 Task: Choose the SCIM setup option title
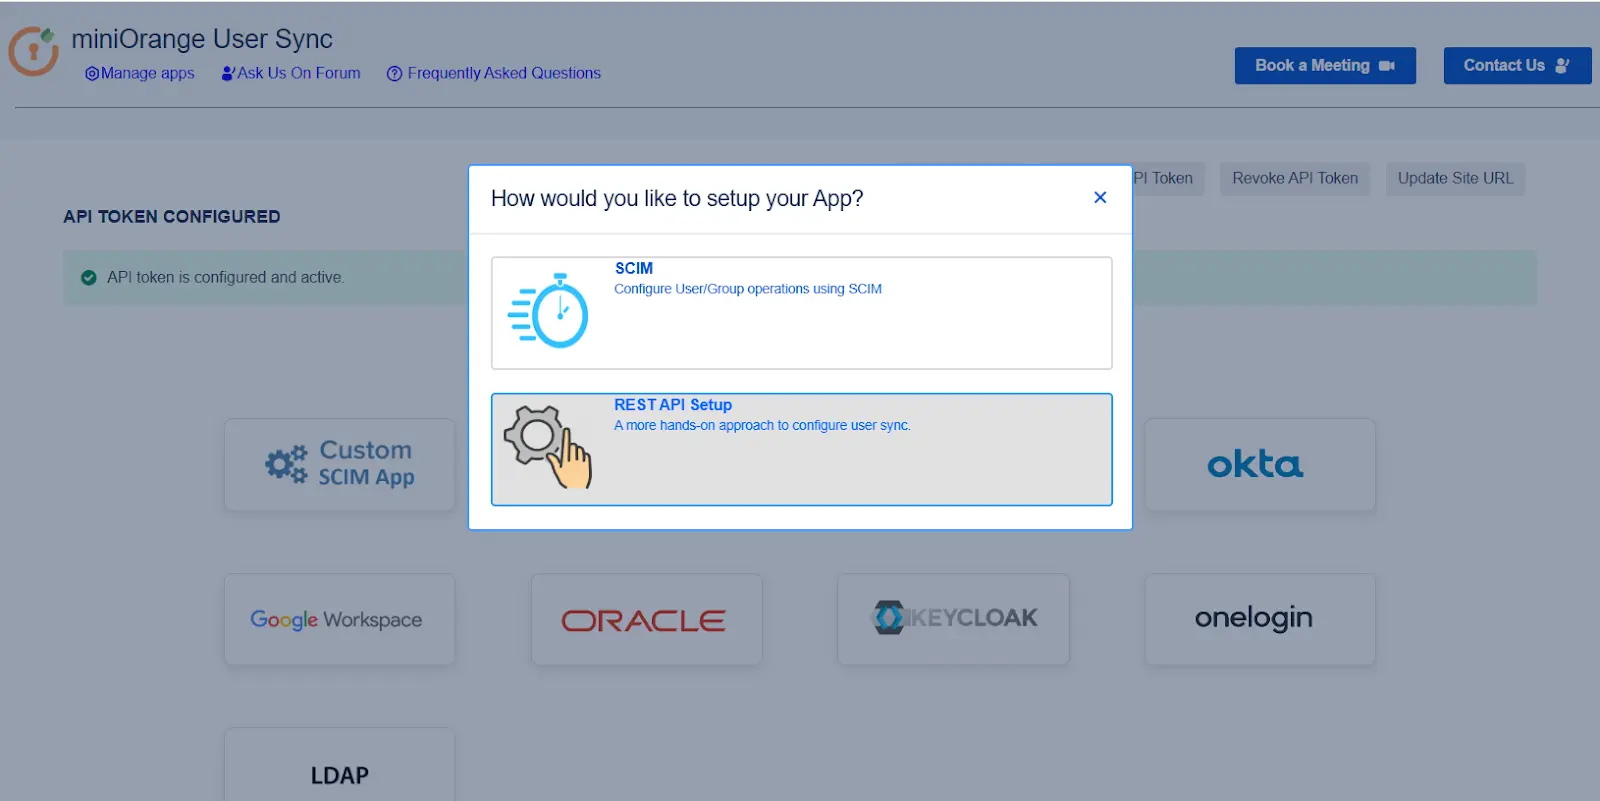(x=634, y=268)
